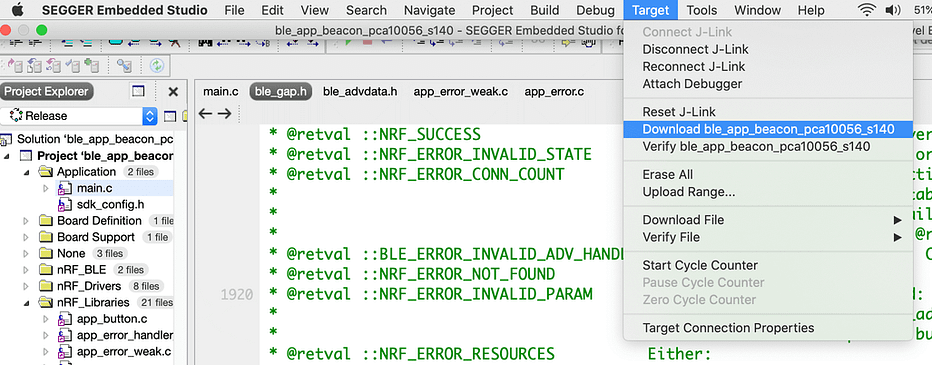932x365 pixels.
Task: Click the refresh source control status icon
Action: [x=157, y=65]
